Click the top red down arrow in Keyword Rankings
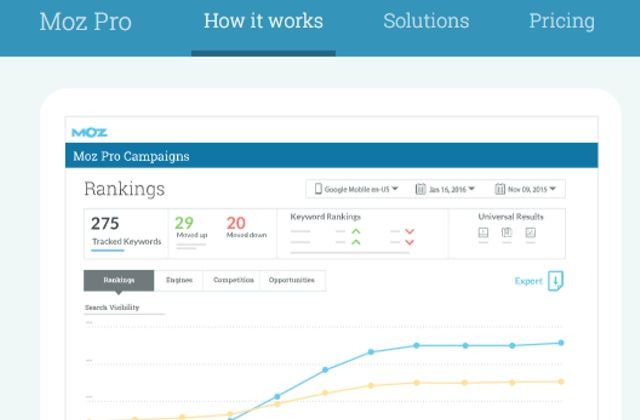Image resolution: width=640 pixels, height=420 pixels. 409,231
